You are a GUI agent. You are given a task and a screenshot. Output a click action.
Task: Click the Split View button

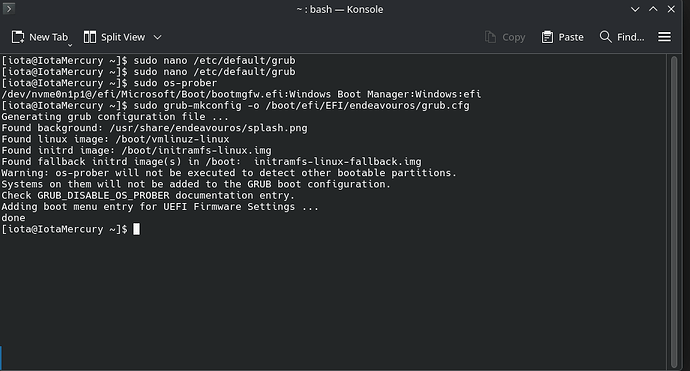[x=114, y=37]
